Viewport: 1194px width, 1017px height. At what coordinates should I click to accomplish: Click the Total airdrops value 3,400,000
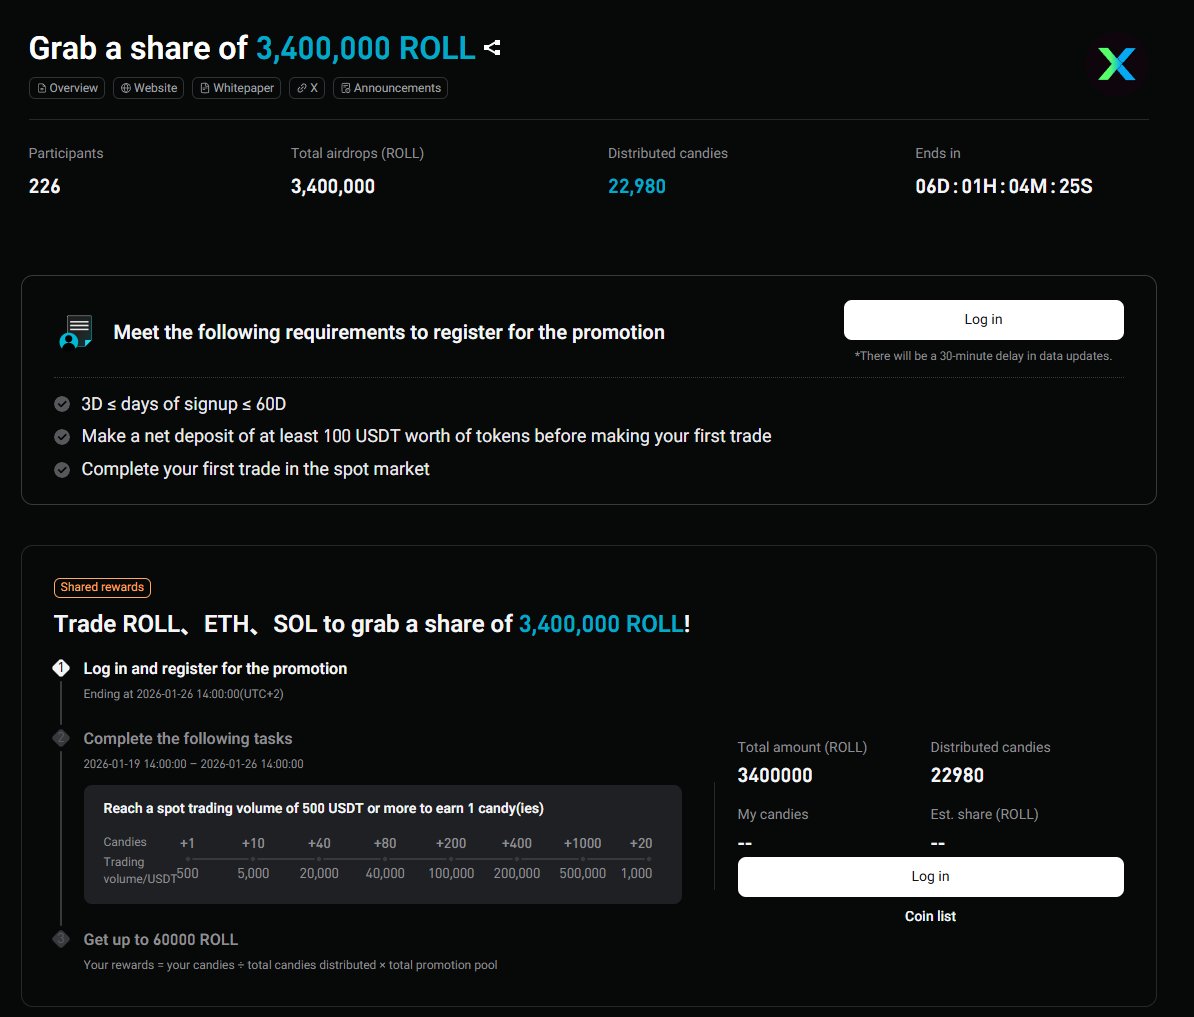click(333, 187)
